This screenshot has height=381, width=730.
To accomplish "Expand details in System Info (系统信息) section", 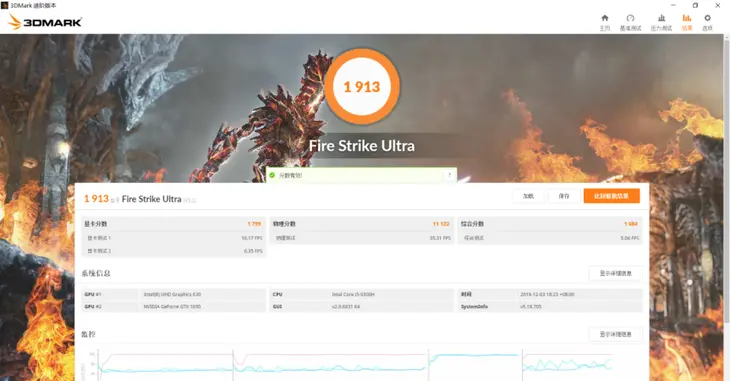I will pyautogui.click(x=615, y=273).
